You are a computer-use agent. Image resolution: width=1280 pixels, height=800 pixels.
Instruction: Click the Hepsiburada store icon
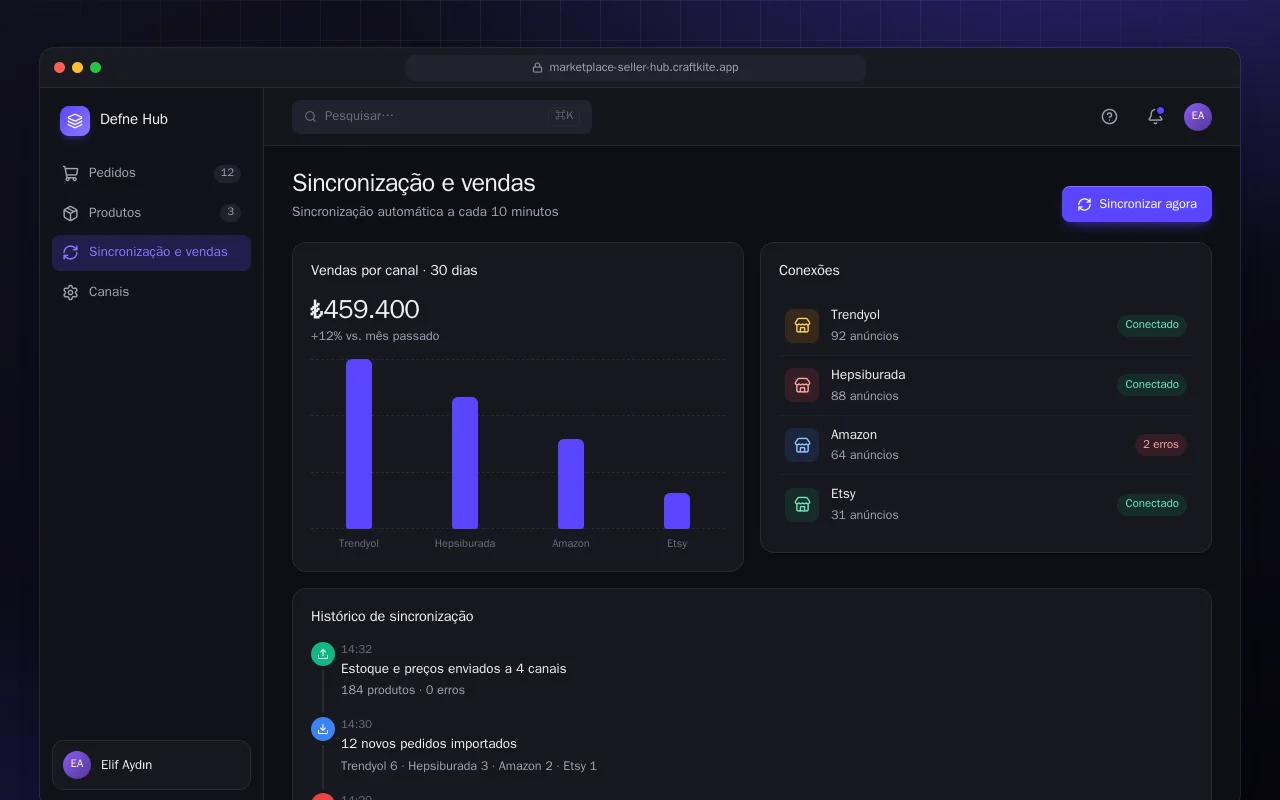[x=802, y=385]
